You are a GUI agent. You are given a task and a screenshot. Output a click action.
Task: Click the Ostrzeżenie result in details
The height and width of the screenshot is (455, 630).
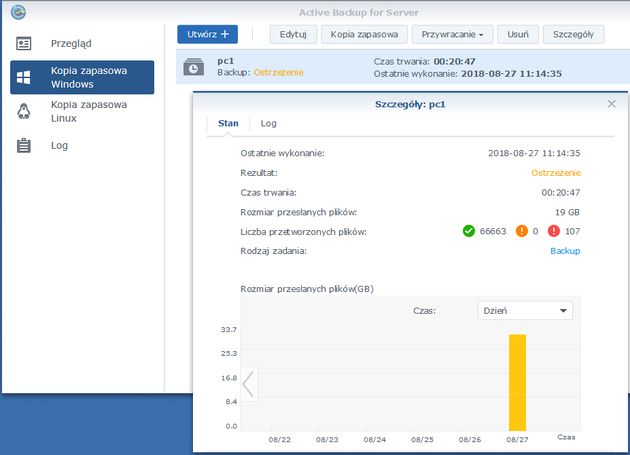[556, 173]
